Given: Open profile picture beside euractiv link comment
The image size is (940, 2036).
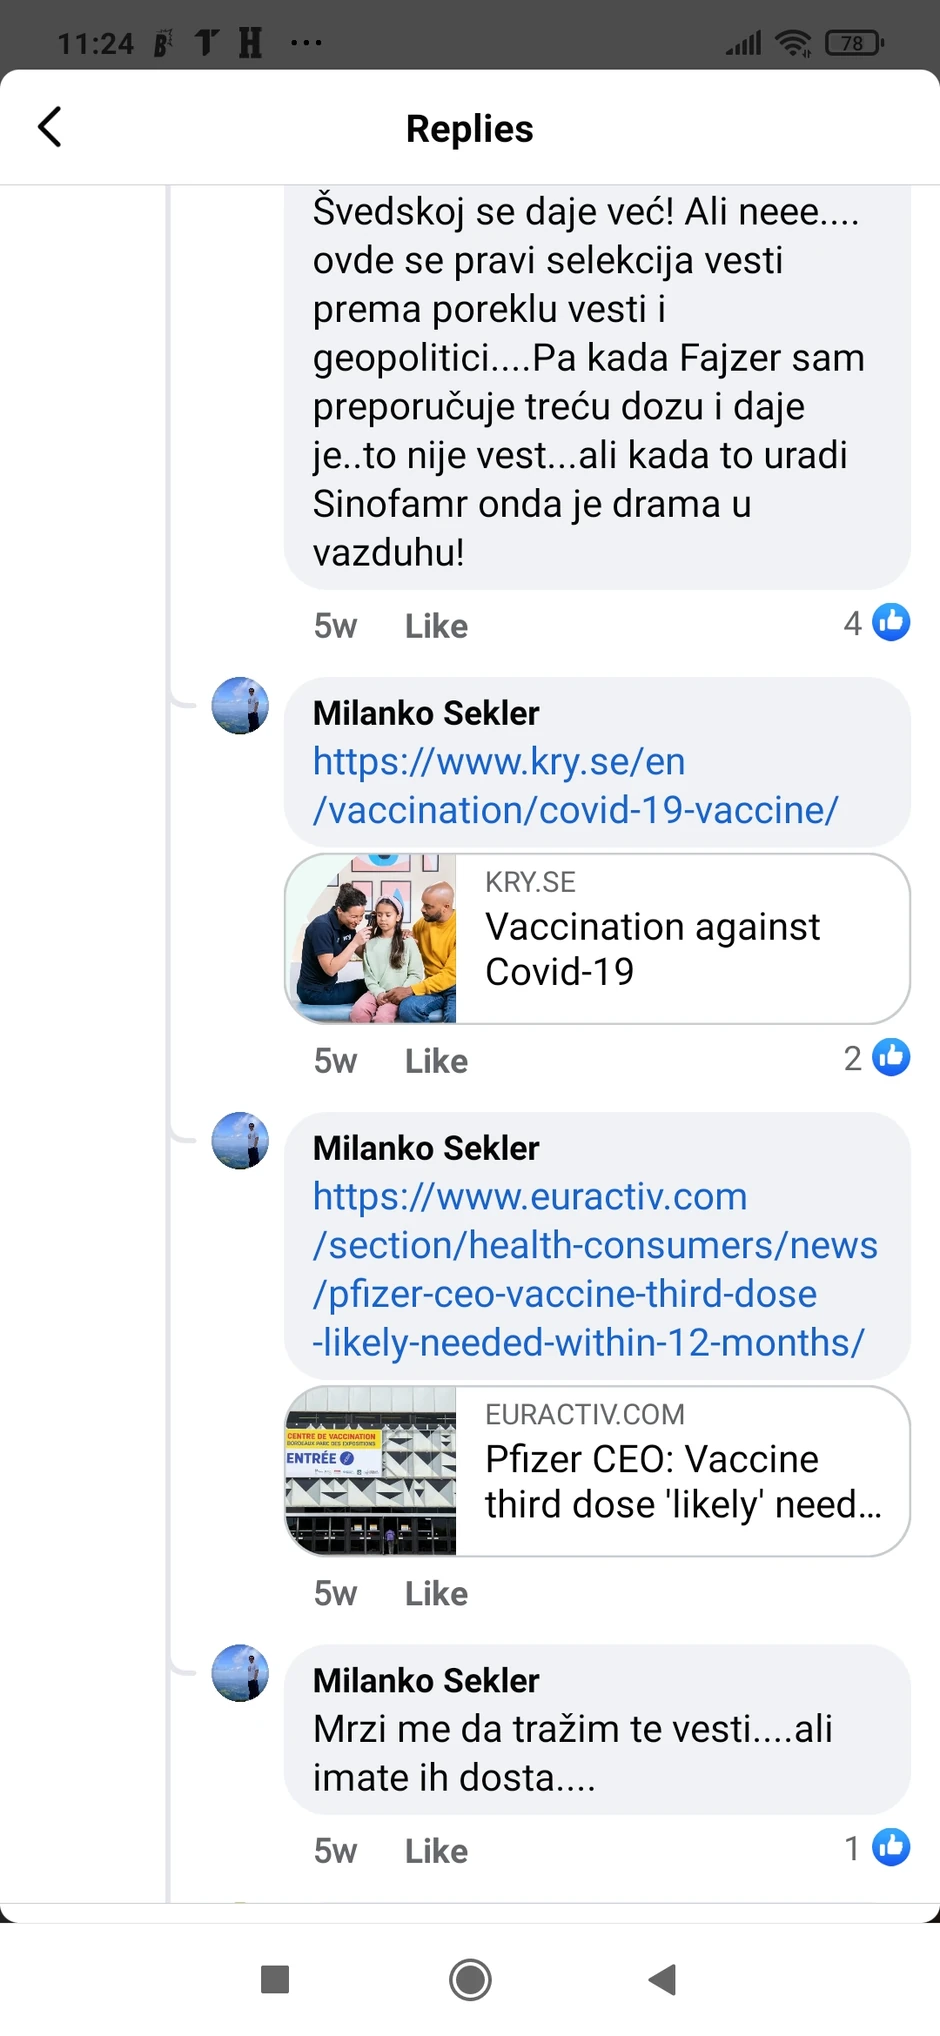Looking at the screenshot, I should point(240,1140).
